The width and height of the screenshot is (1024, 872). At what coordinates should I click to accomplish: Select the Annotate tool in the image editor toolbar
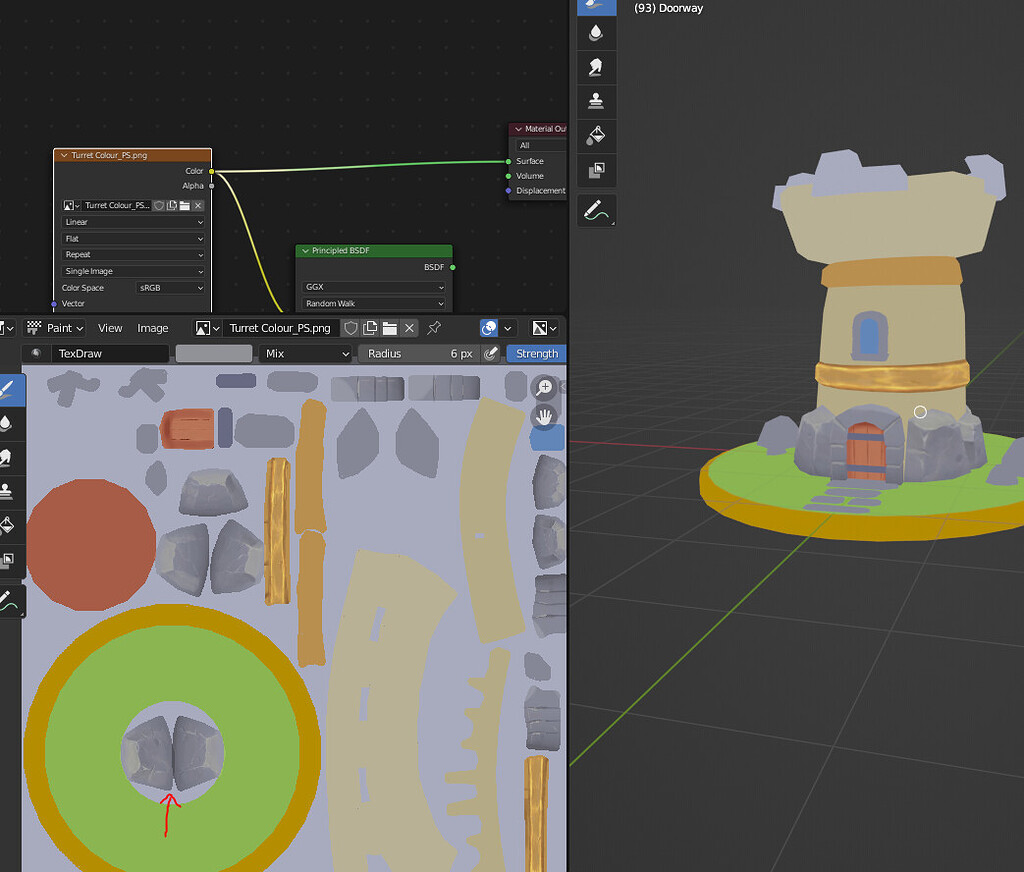click(x=8, y=601)
